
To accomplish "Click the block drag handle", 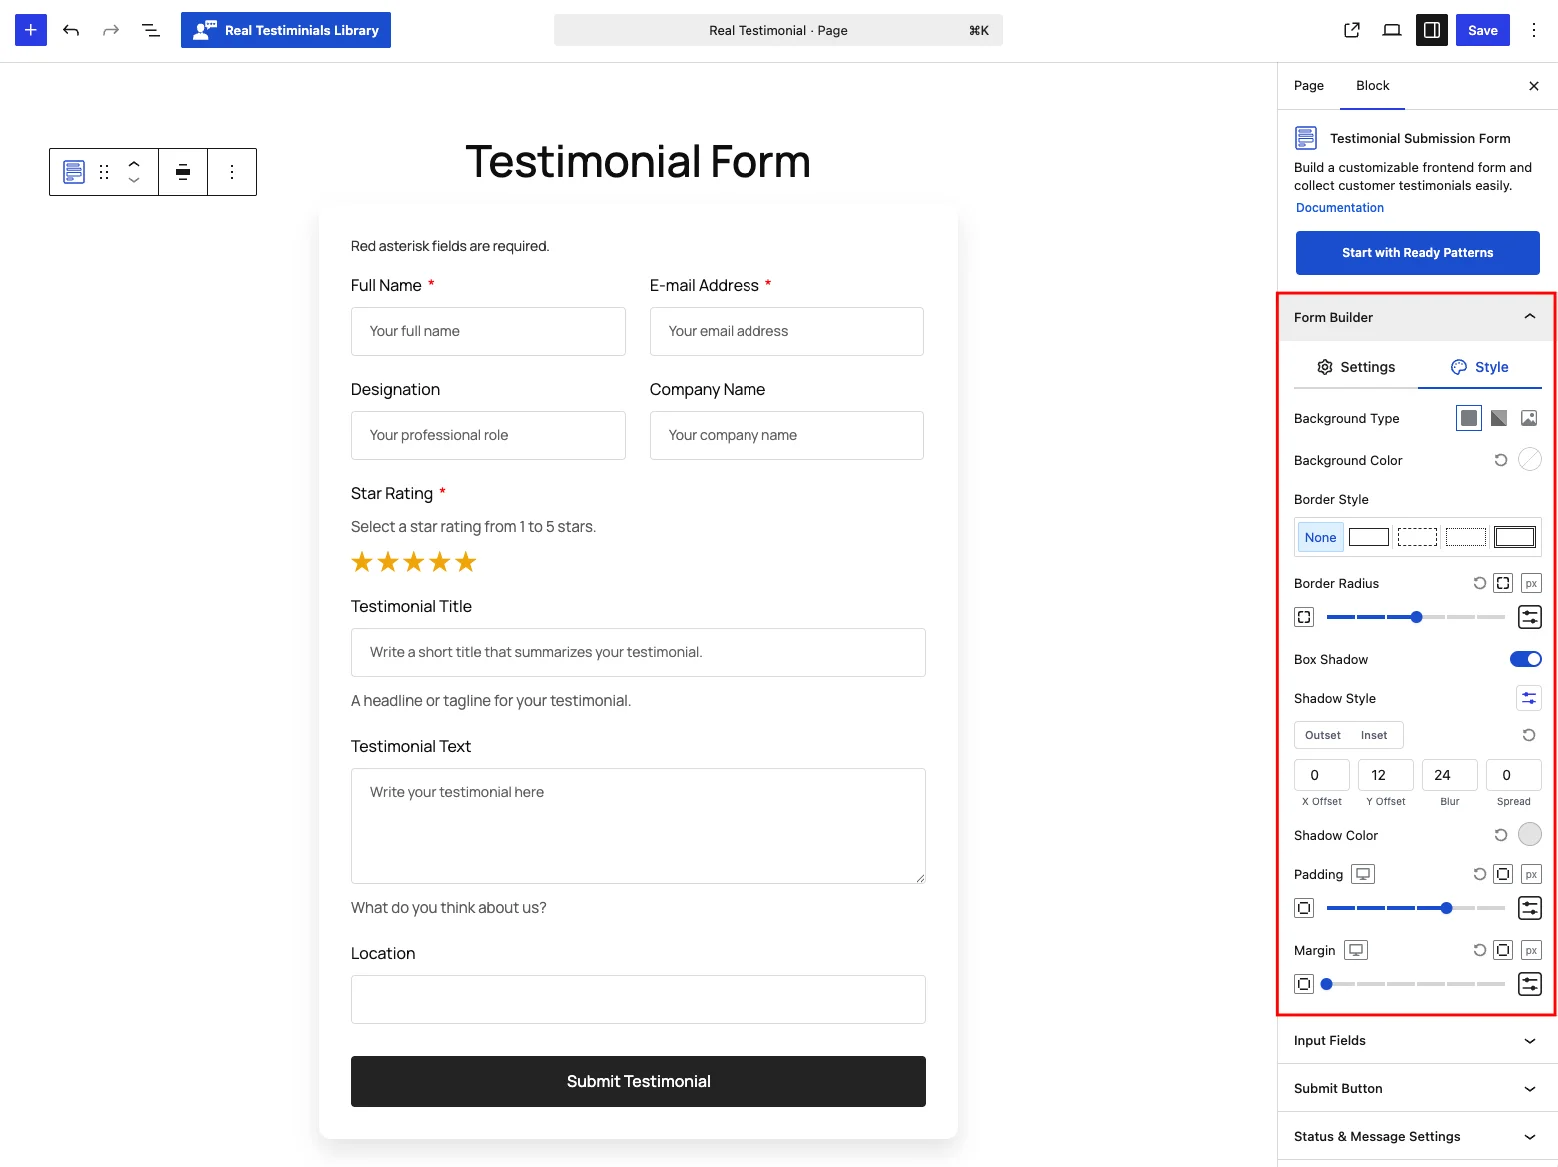I will [x=104, y=172].
